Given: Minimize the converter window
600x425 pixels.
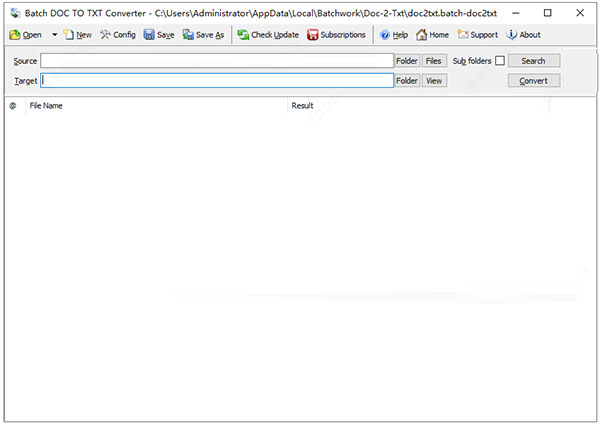Looking at the screenshot, I should (516, 13).
